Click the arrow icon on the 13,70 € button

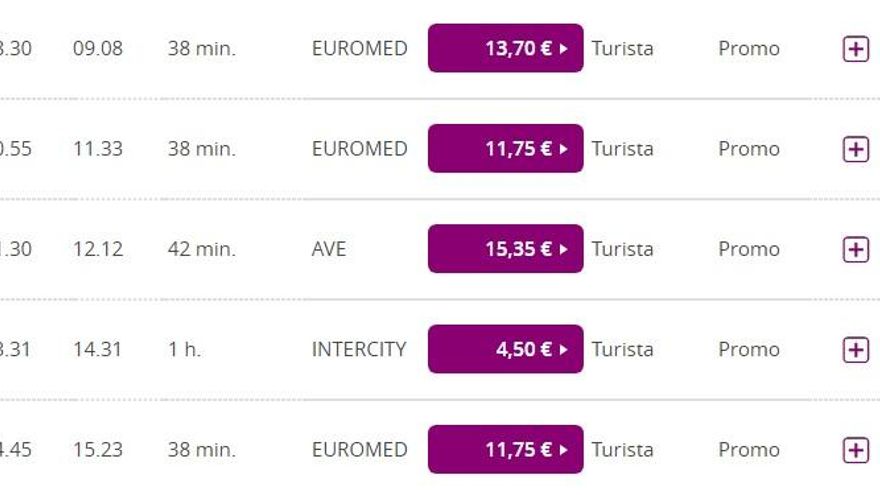pyautogui.click(x=564, y=48)
